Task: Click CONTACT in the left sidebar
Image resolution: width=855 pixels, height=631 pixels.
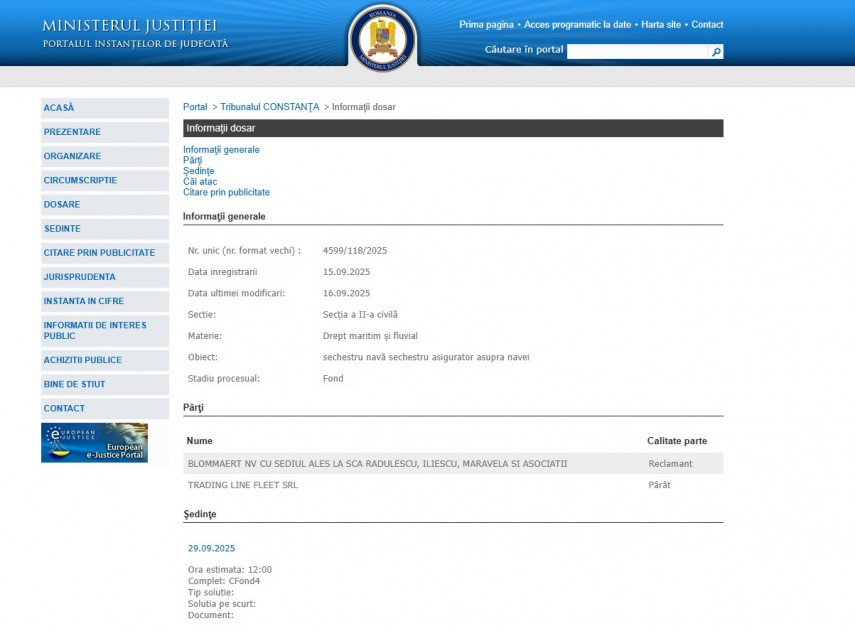Action: coord(105,408)
